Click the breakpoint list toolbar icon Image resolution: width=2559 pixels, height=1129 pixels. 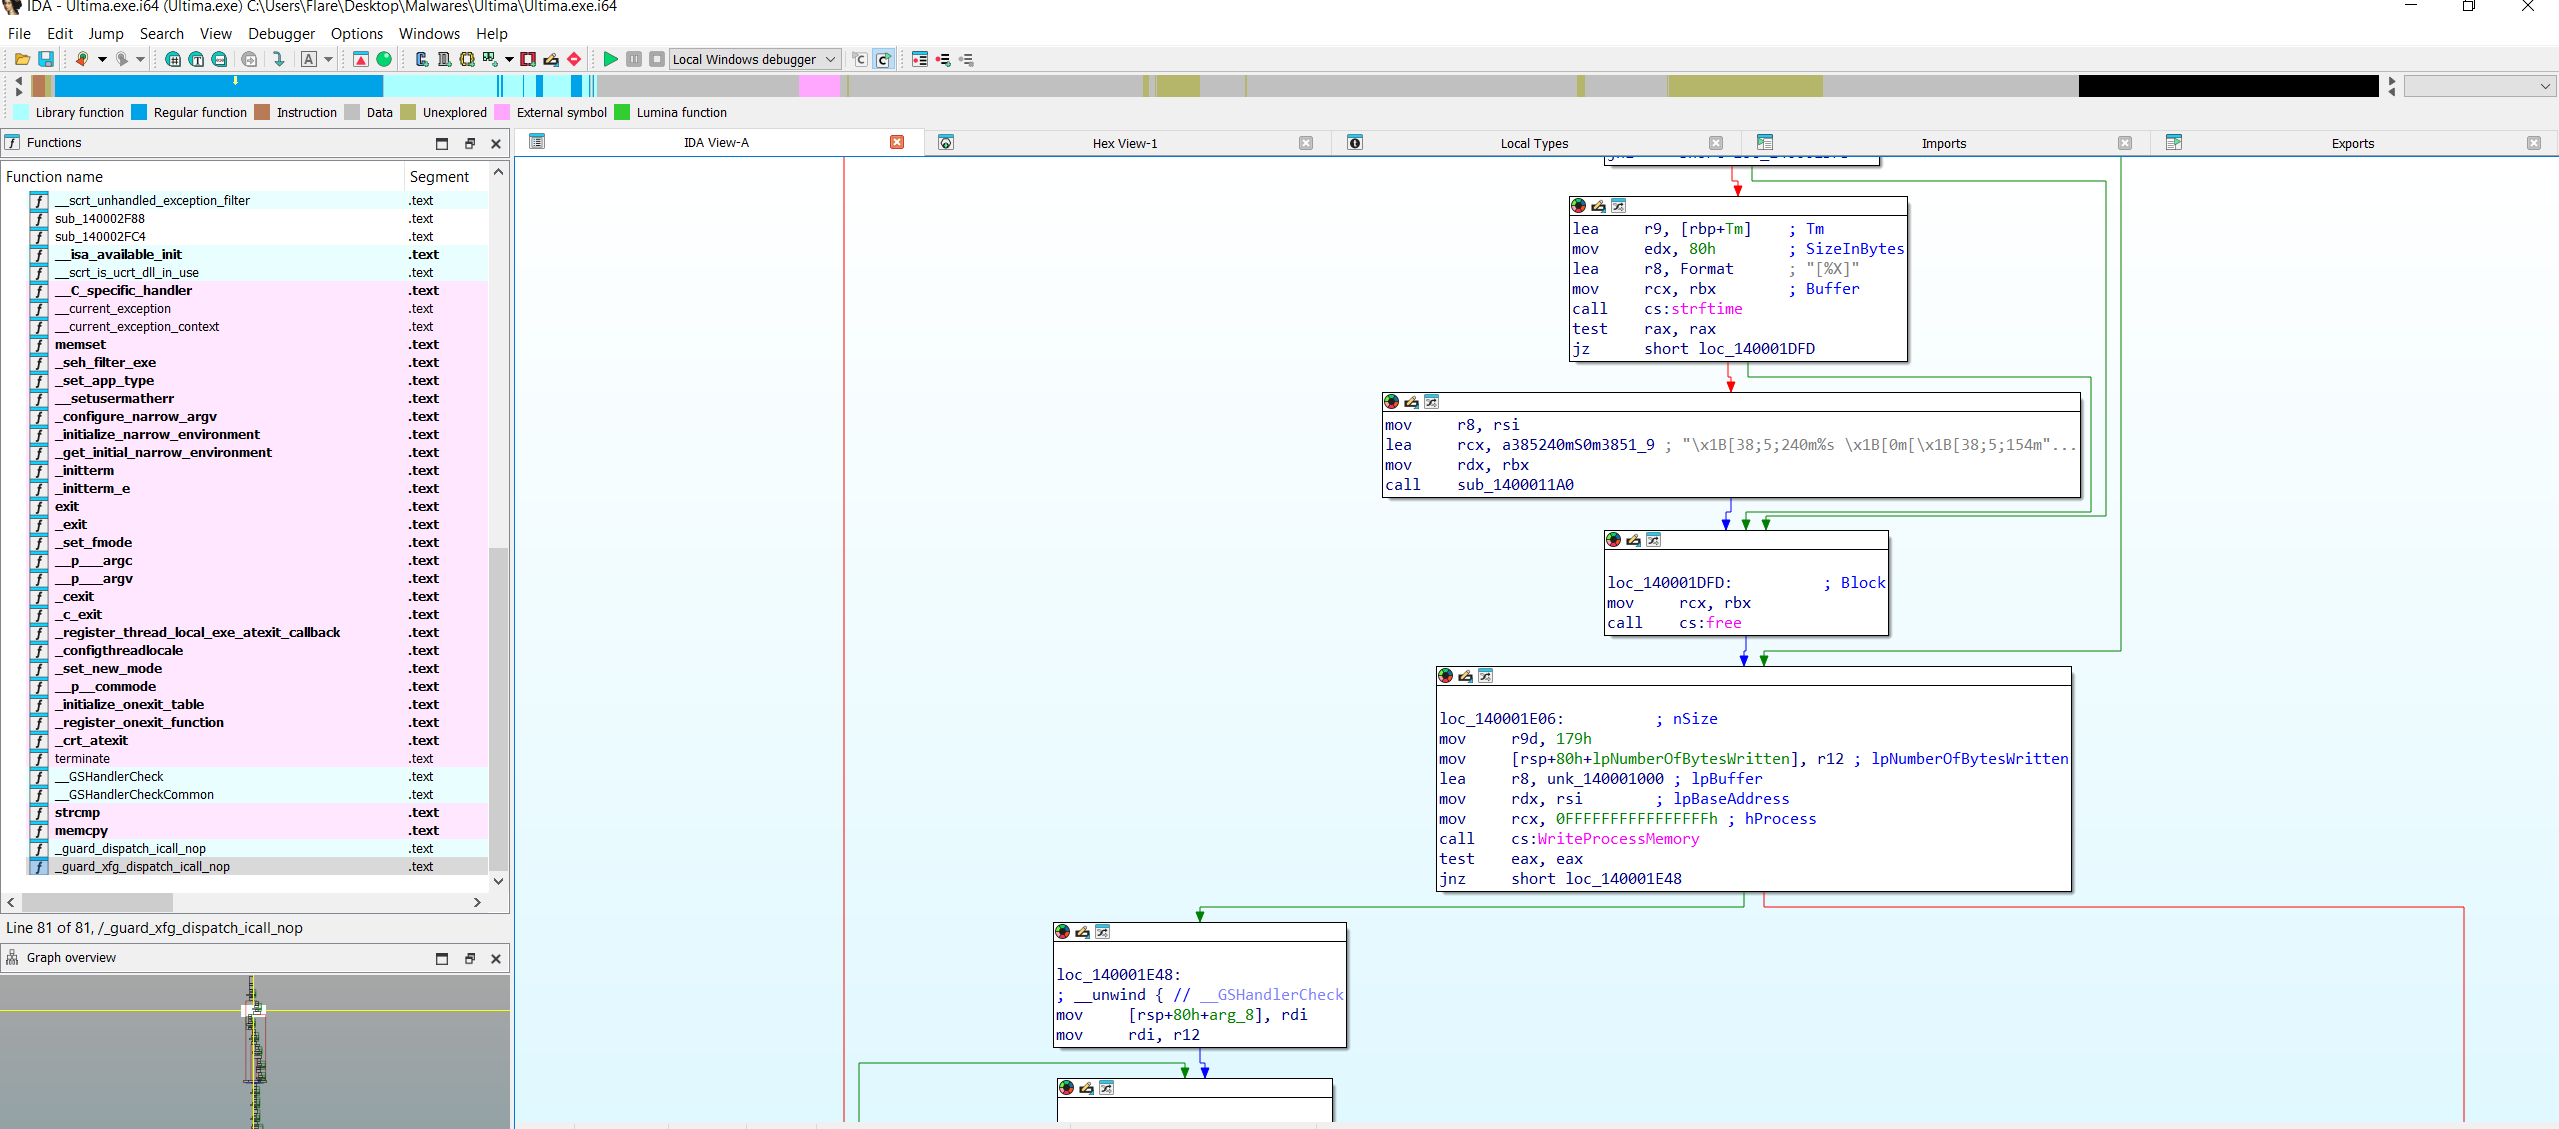click(920, 59)
